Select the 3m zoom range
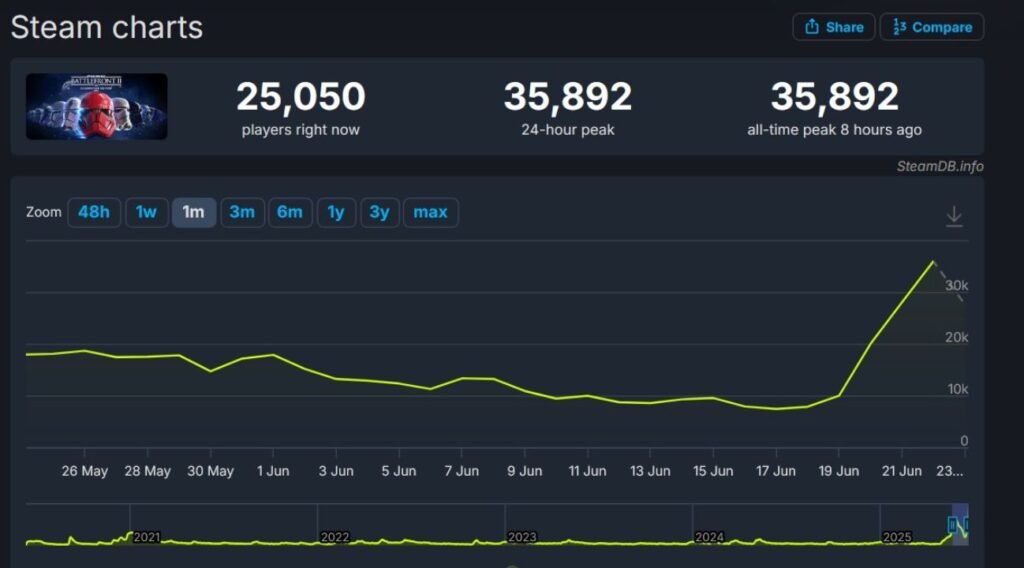The width and height of the screenshot is (1024, 568). pyautogui.click(x=242, y=212)
